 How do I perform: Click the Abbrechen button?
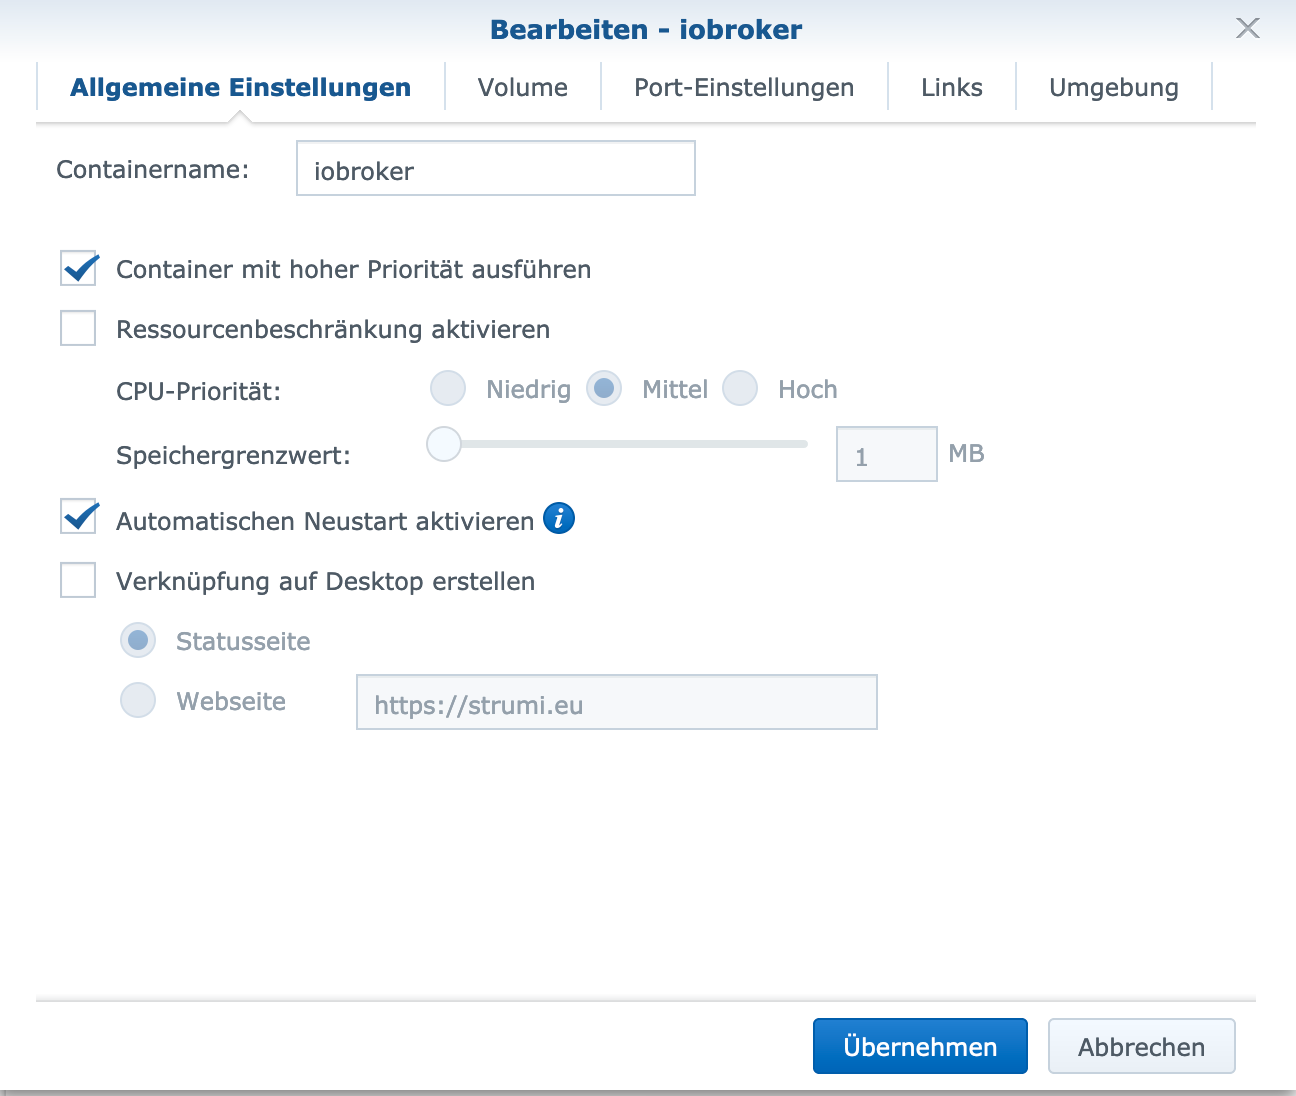tap(1142, 1046)
